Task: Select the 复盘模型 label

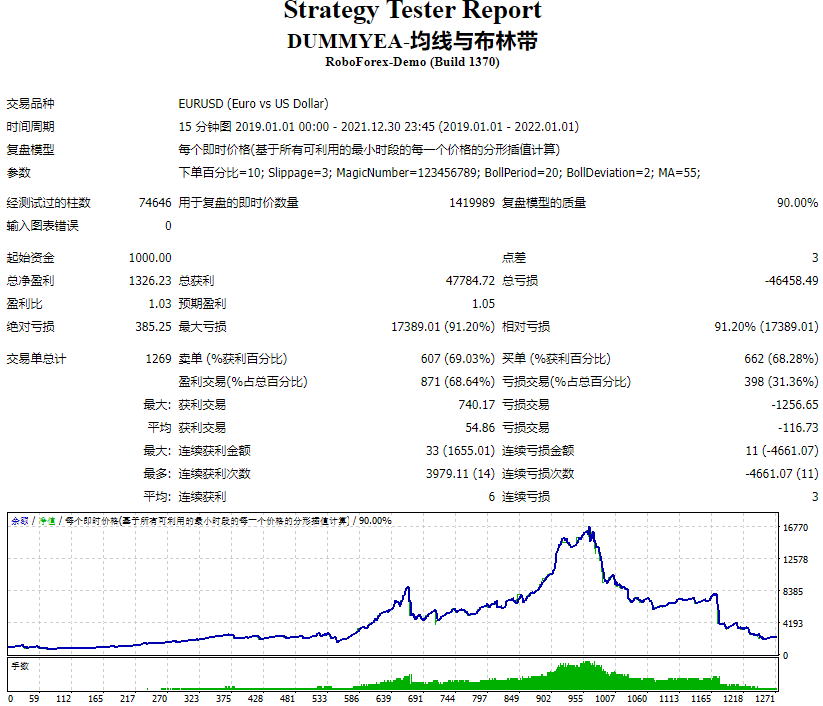Action: (x=30, y=150)
